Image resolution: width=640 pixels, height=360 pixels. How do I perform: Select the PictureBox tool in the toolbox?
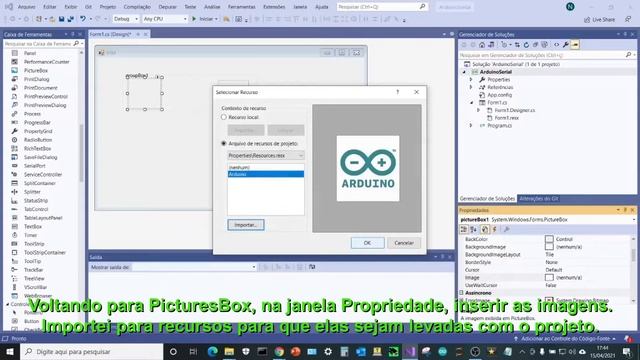[36, 71]
